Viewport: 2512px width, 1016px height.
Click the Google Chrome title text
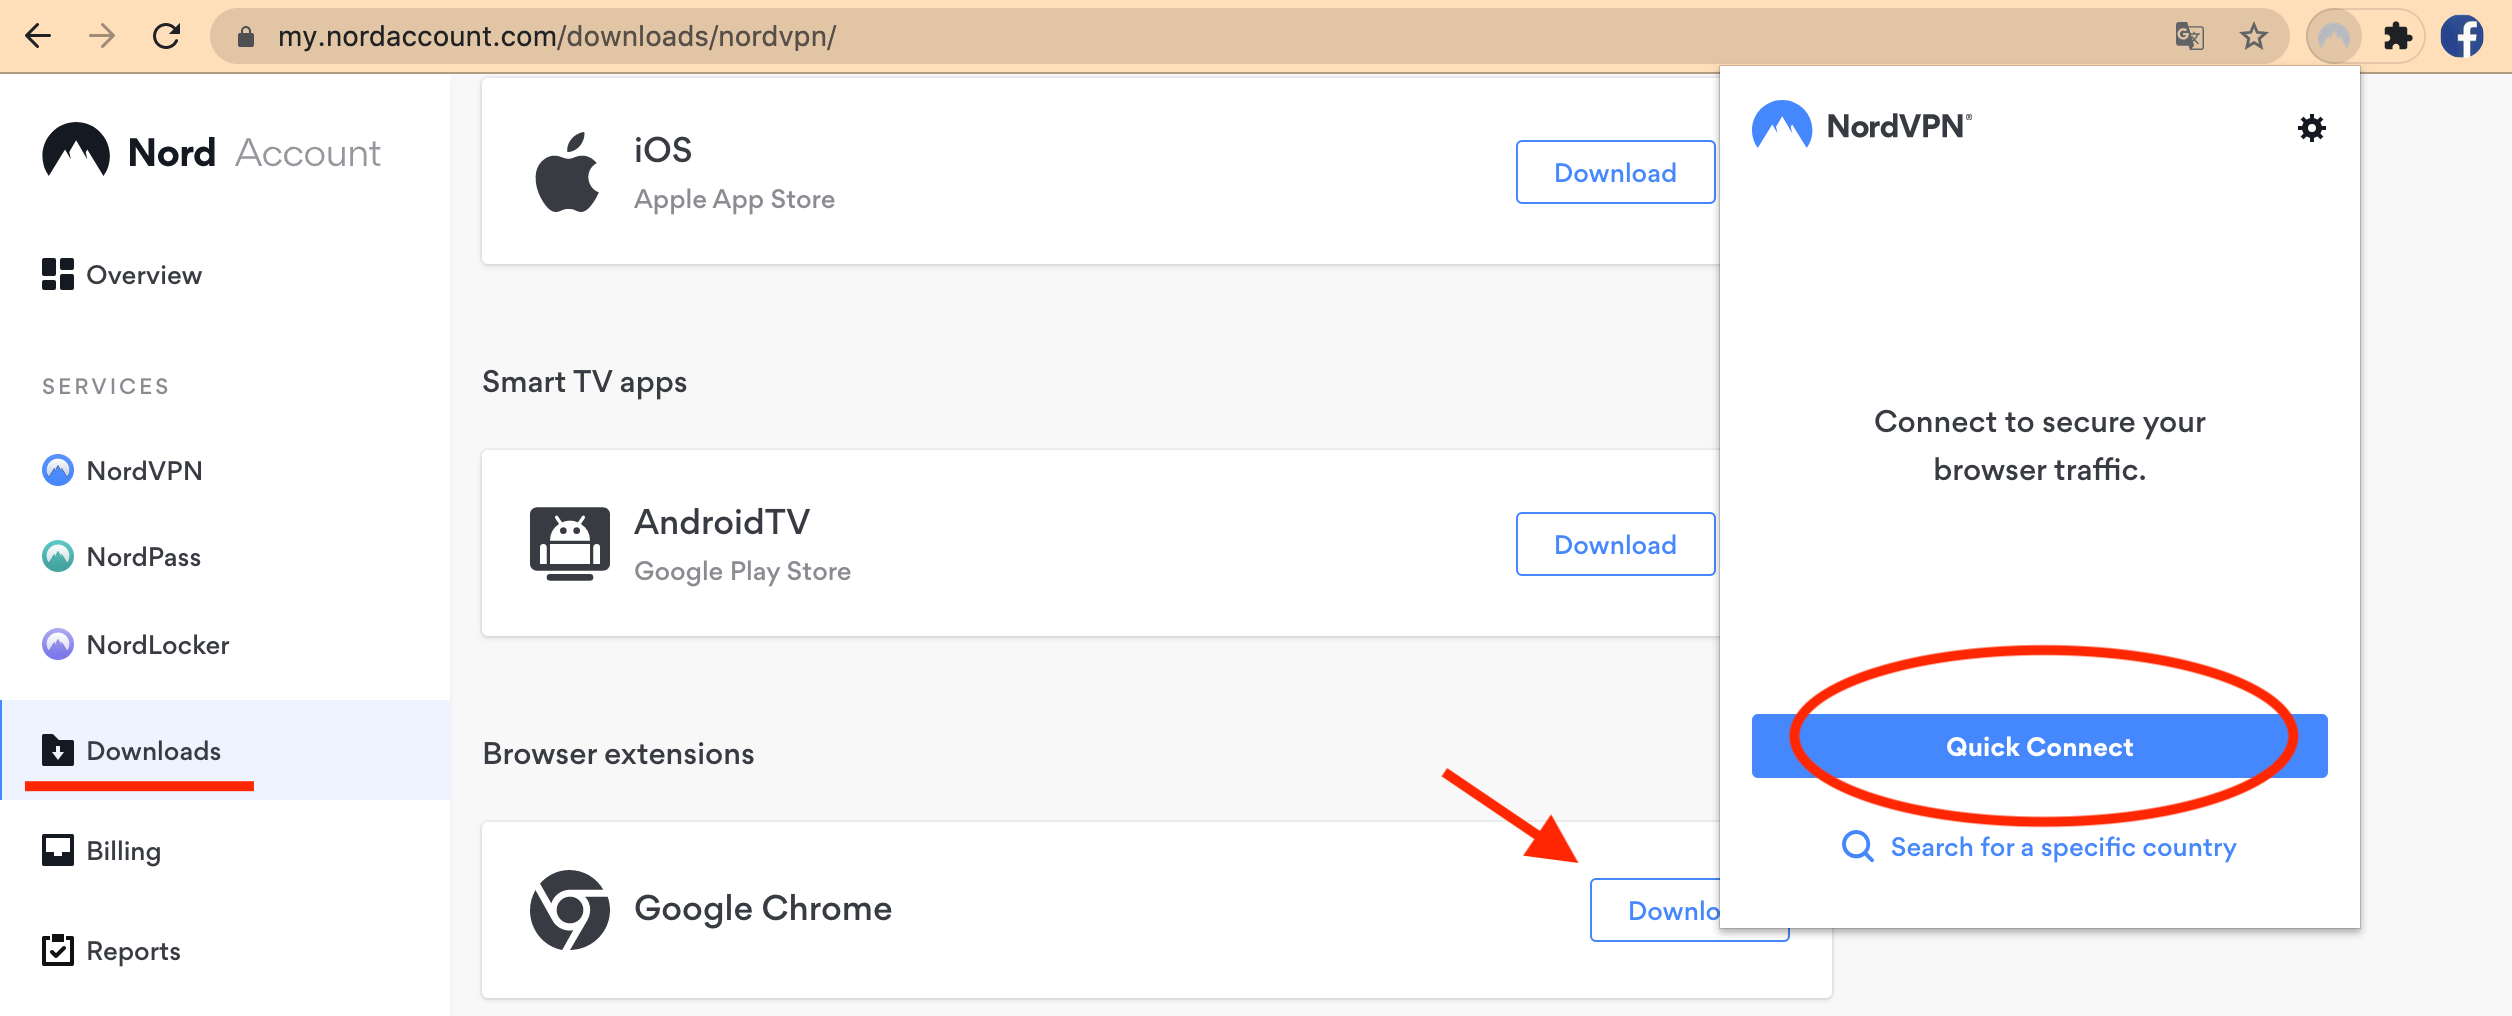[763, 908]
